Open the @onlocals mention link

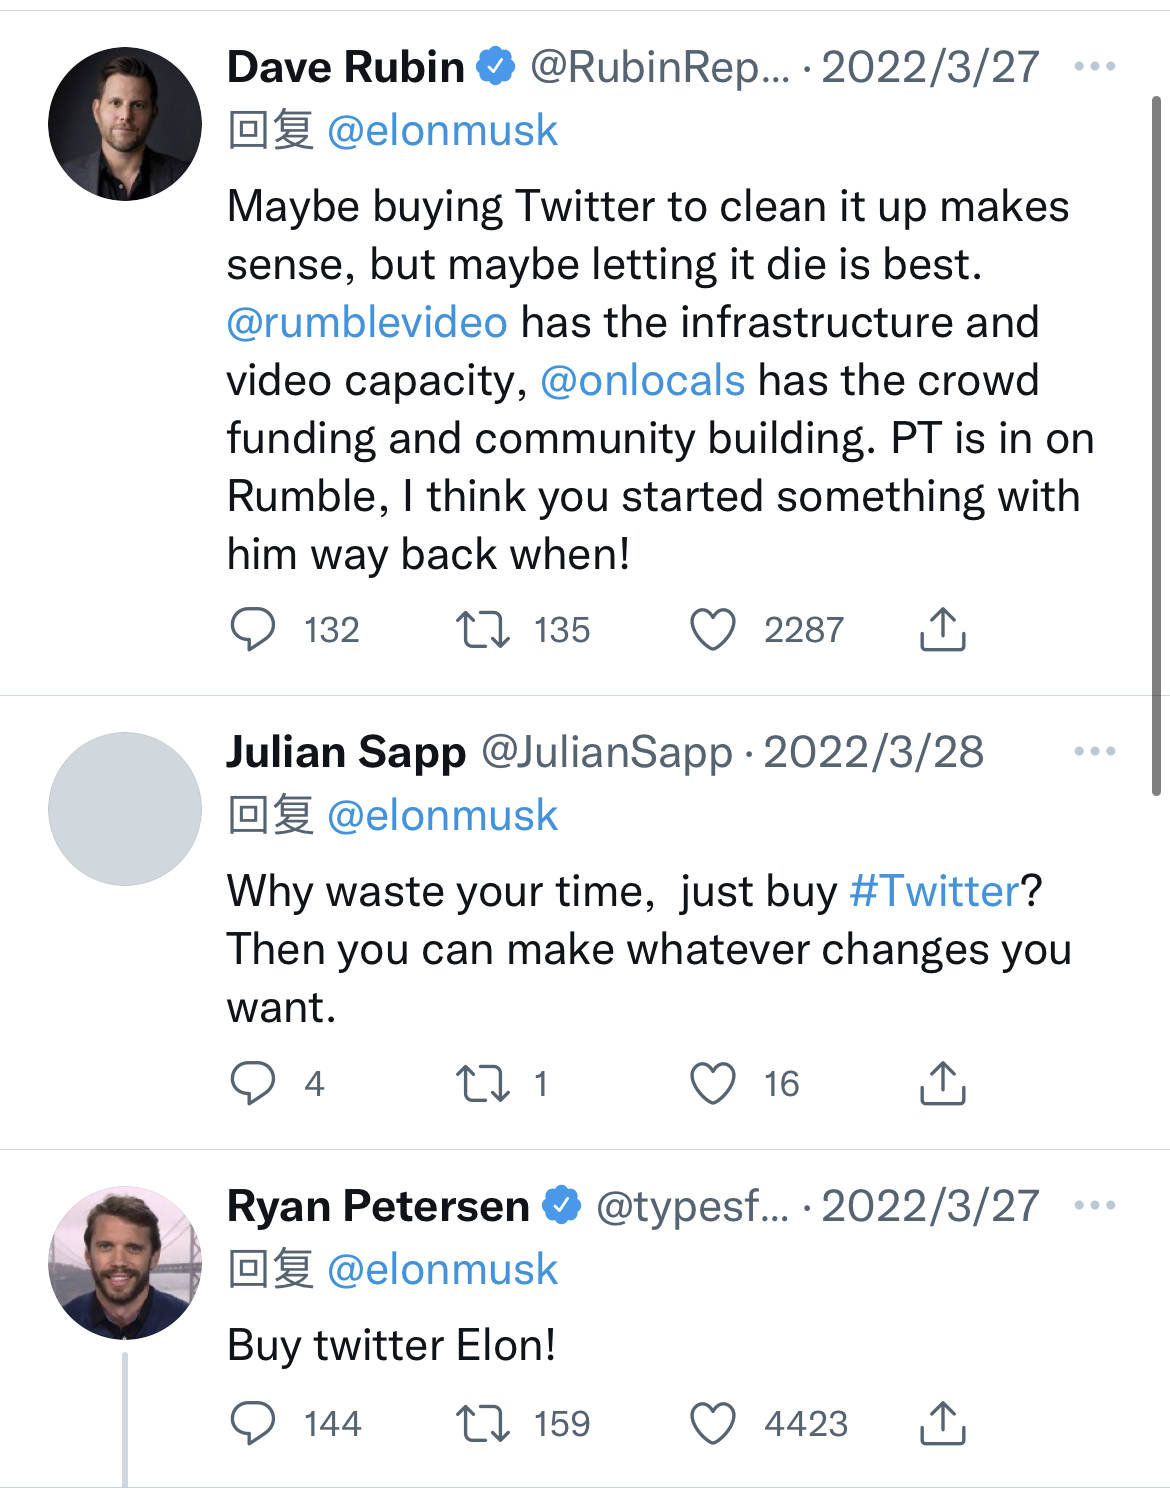[x=642, y=381]
